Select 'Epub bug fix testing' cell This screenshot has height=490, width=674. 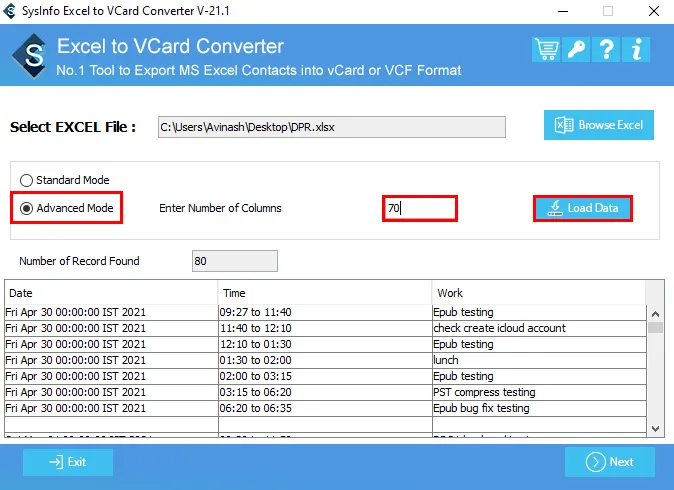(539, 408)
